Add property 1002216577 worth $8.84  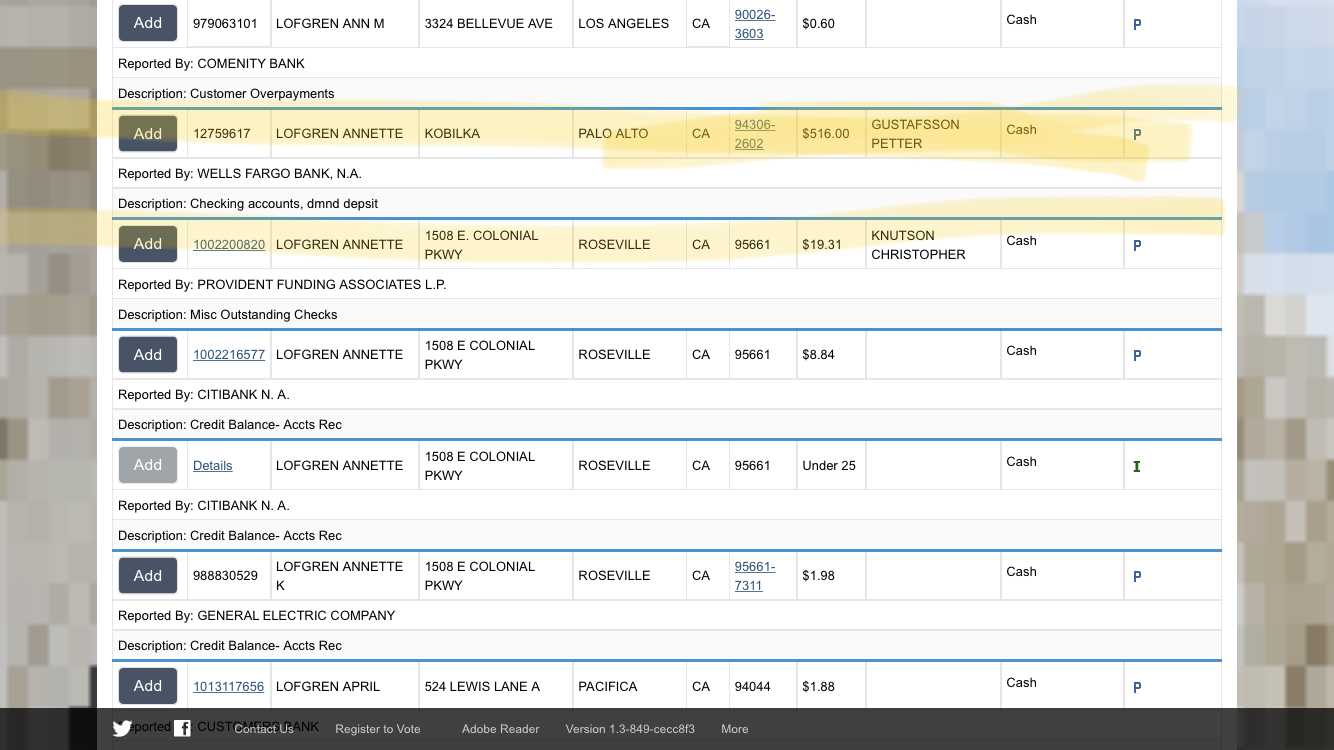point(148,354)
